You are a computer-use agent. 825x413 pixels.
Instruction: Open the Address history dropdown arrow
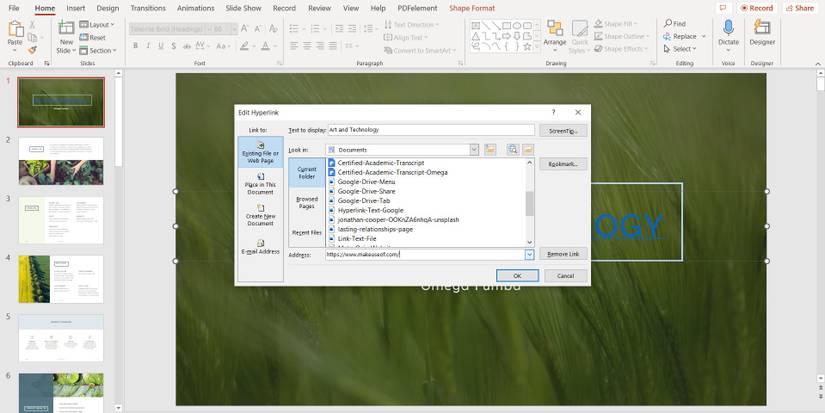[x=529, y=254]
